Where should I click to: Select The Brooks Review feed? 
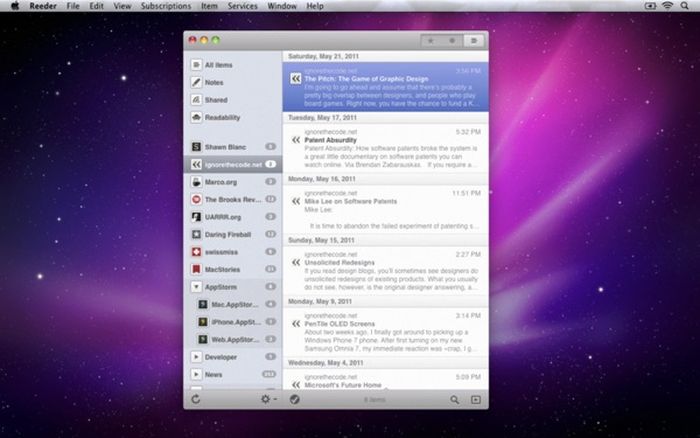tap(233, 199)
